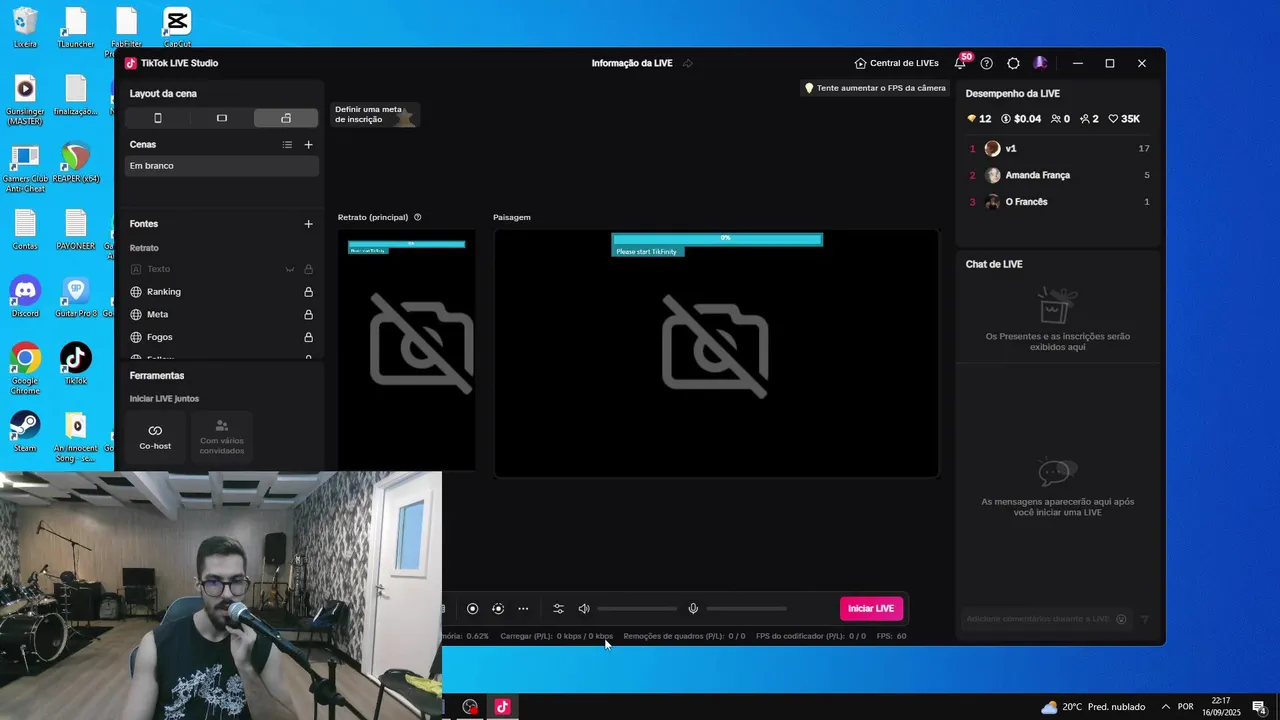Click the info icon beside Retrato (principal)
This screenshot has height=720, width=1280.
click(x=418, y=217)
